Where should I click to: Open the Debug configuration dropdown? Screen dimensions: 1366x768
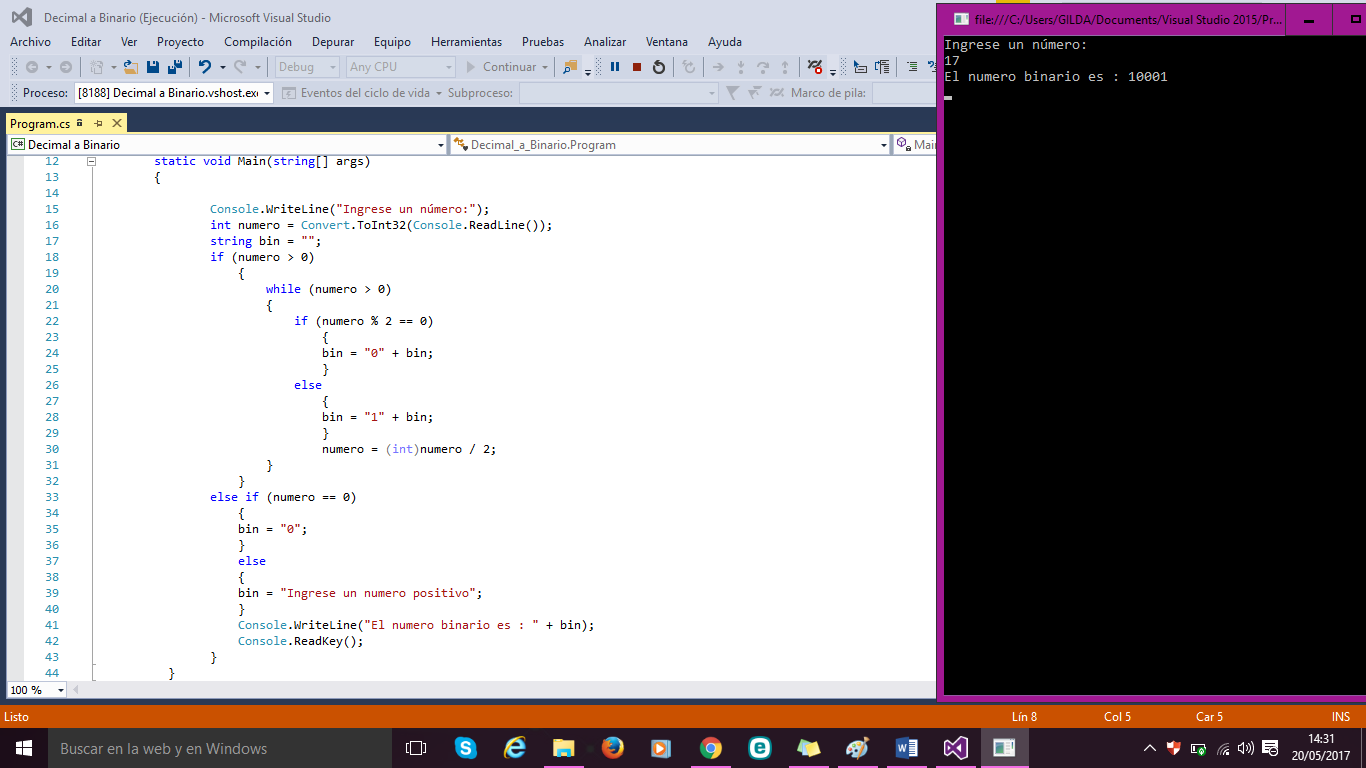(307, 67)
